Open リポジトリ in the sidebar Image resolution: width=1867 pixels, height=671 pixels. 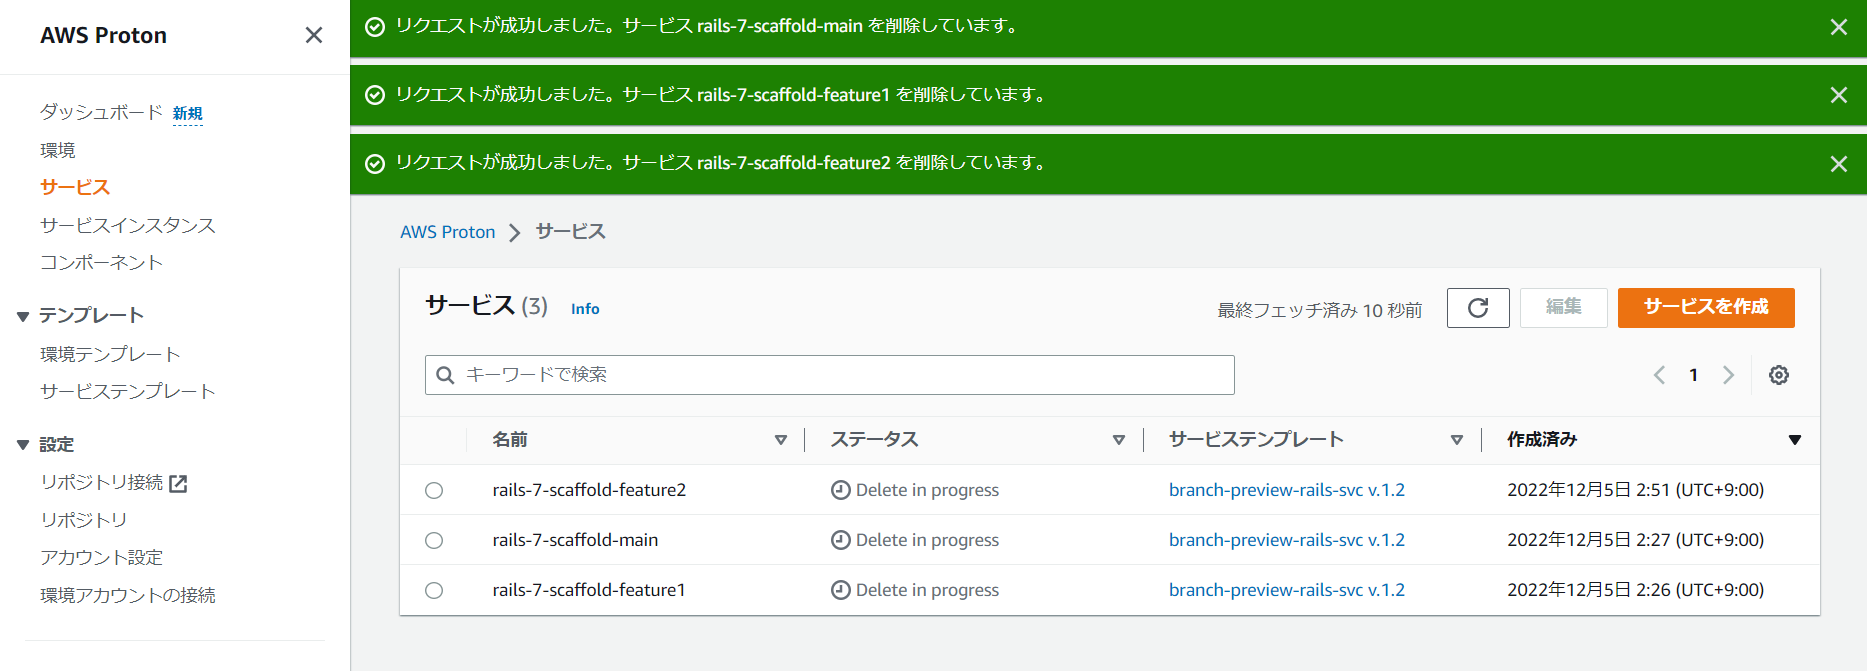(84, 520)
